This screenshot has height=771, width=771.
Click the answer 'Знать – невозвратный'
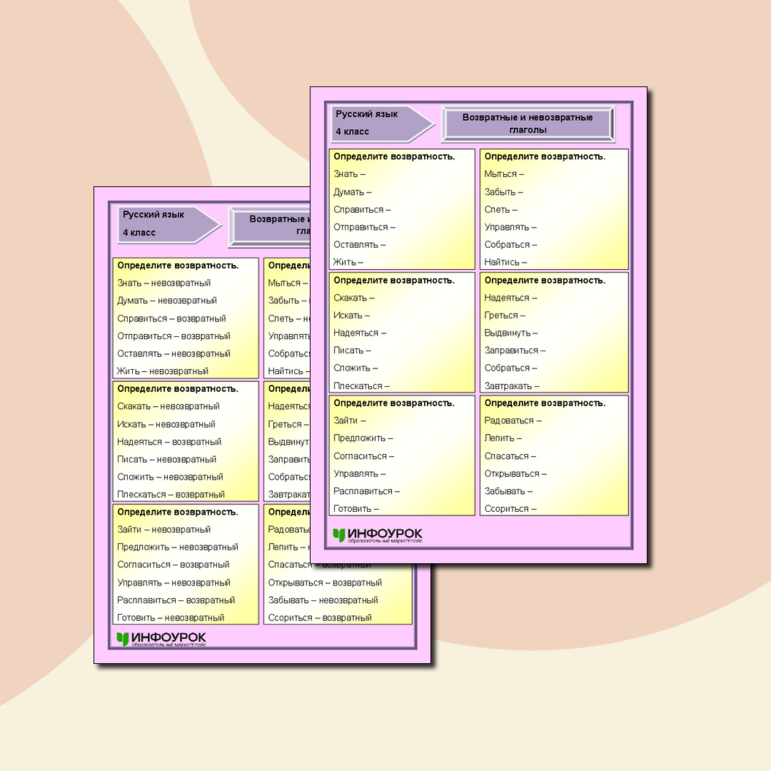tap(164, 283)
